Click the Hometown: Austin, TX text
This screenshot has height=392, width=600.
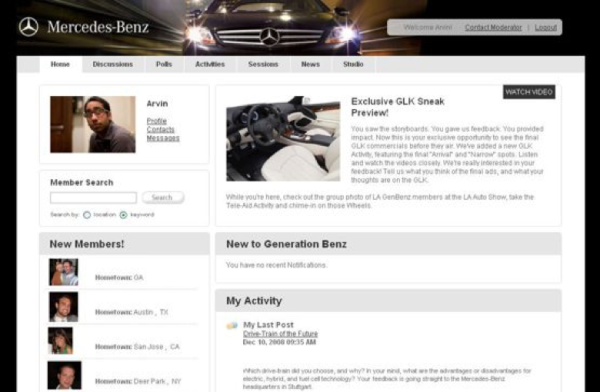pyautogui.click(x=132, y=312)
